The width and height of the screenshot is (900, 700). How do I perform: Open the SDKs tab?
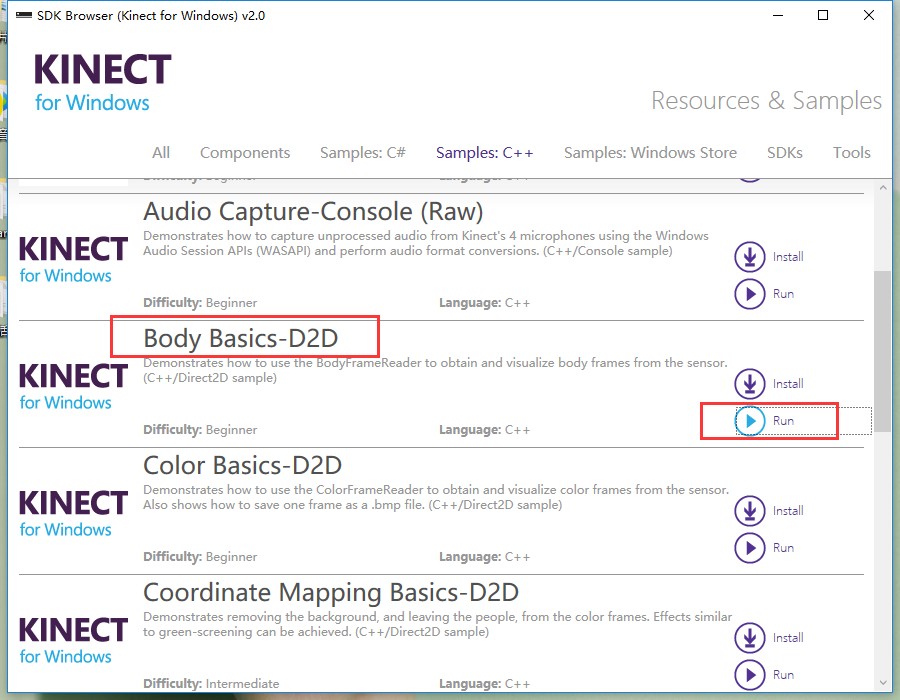pos(785,152)
